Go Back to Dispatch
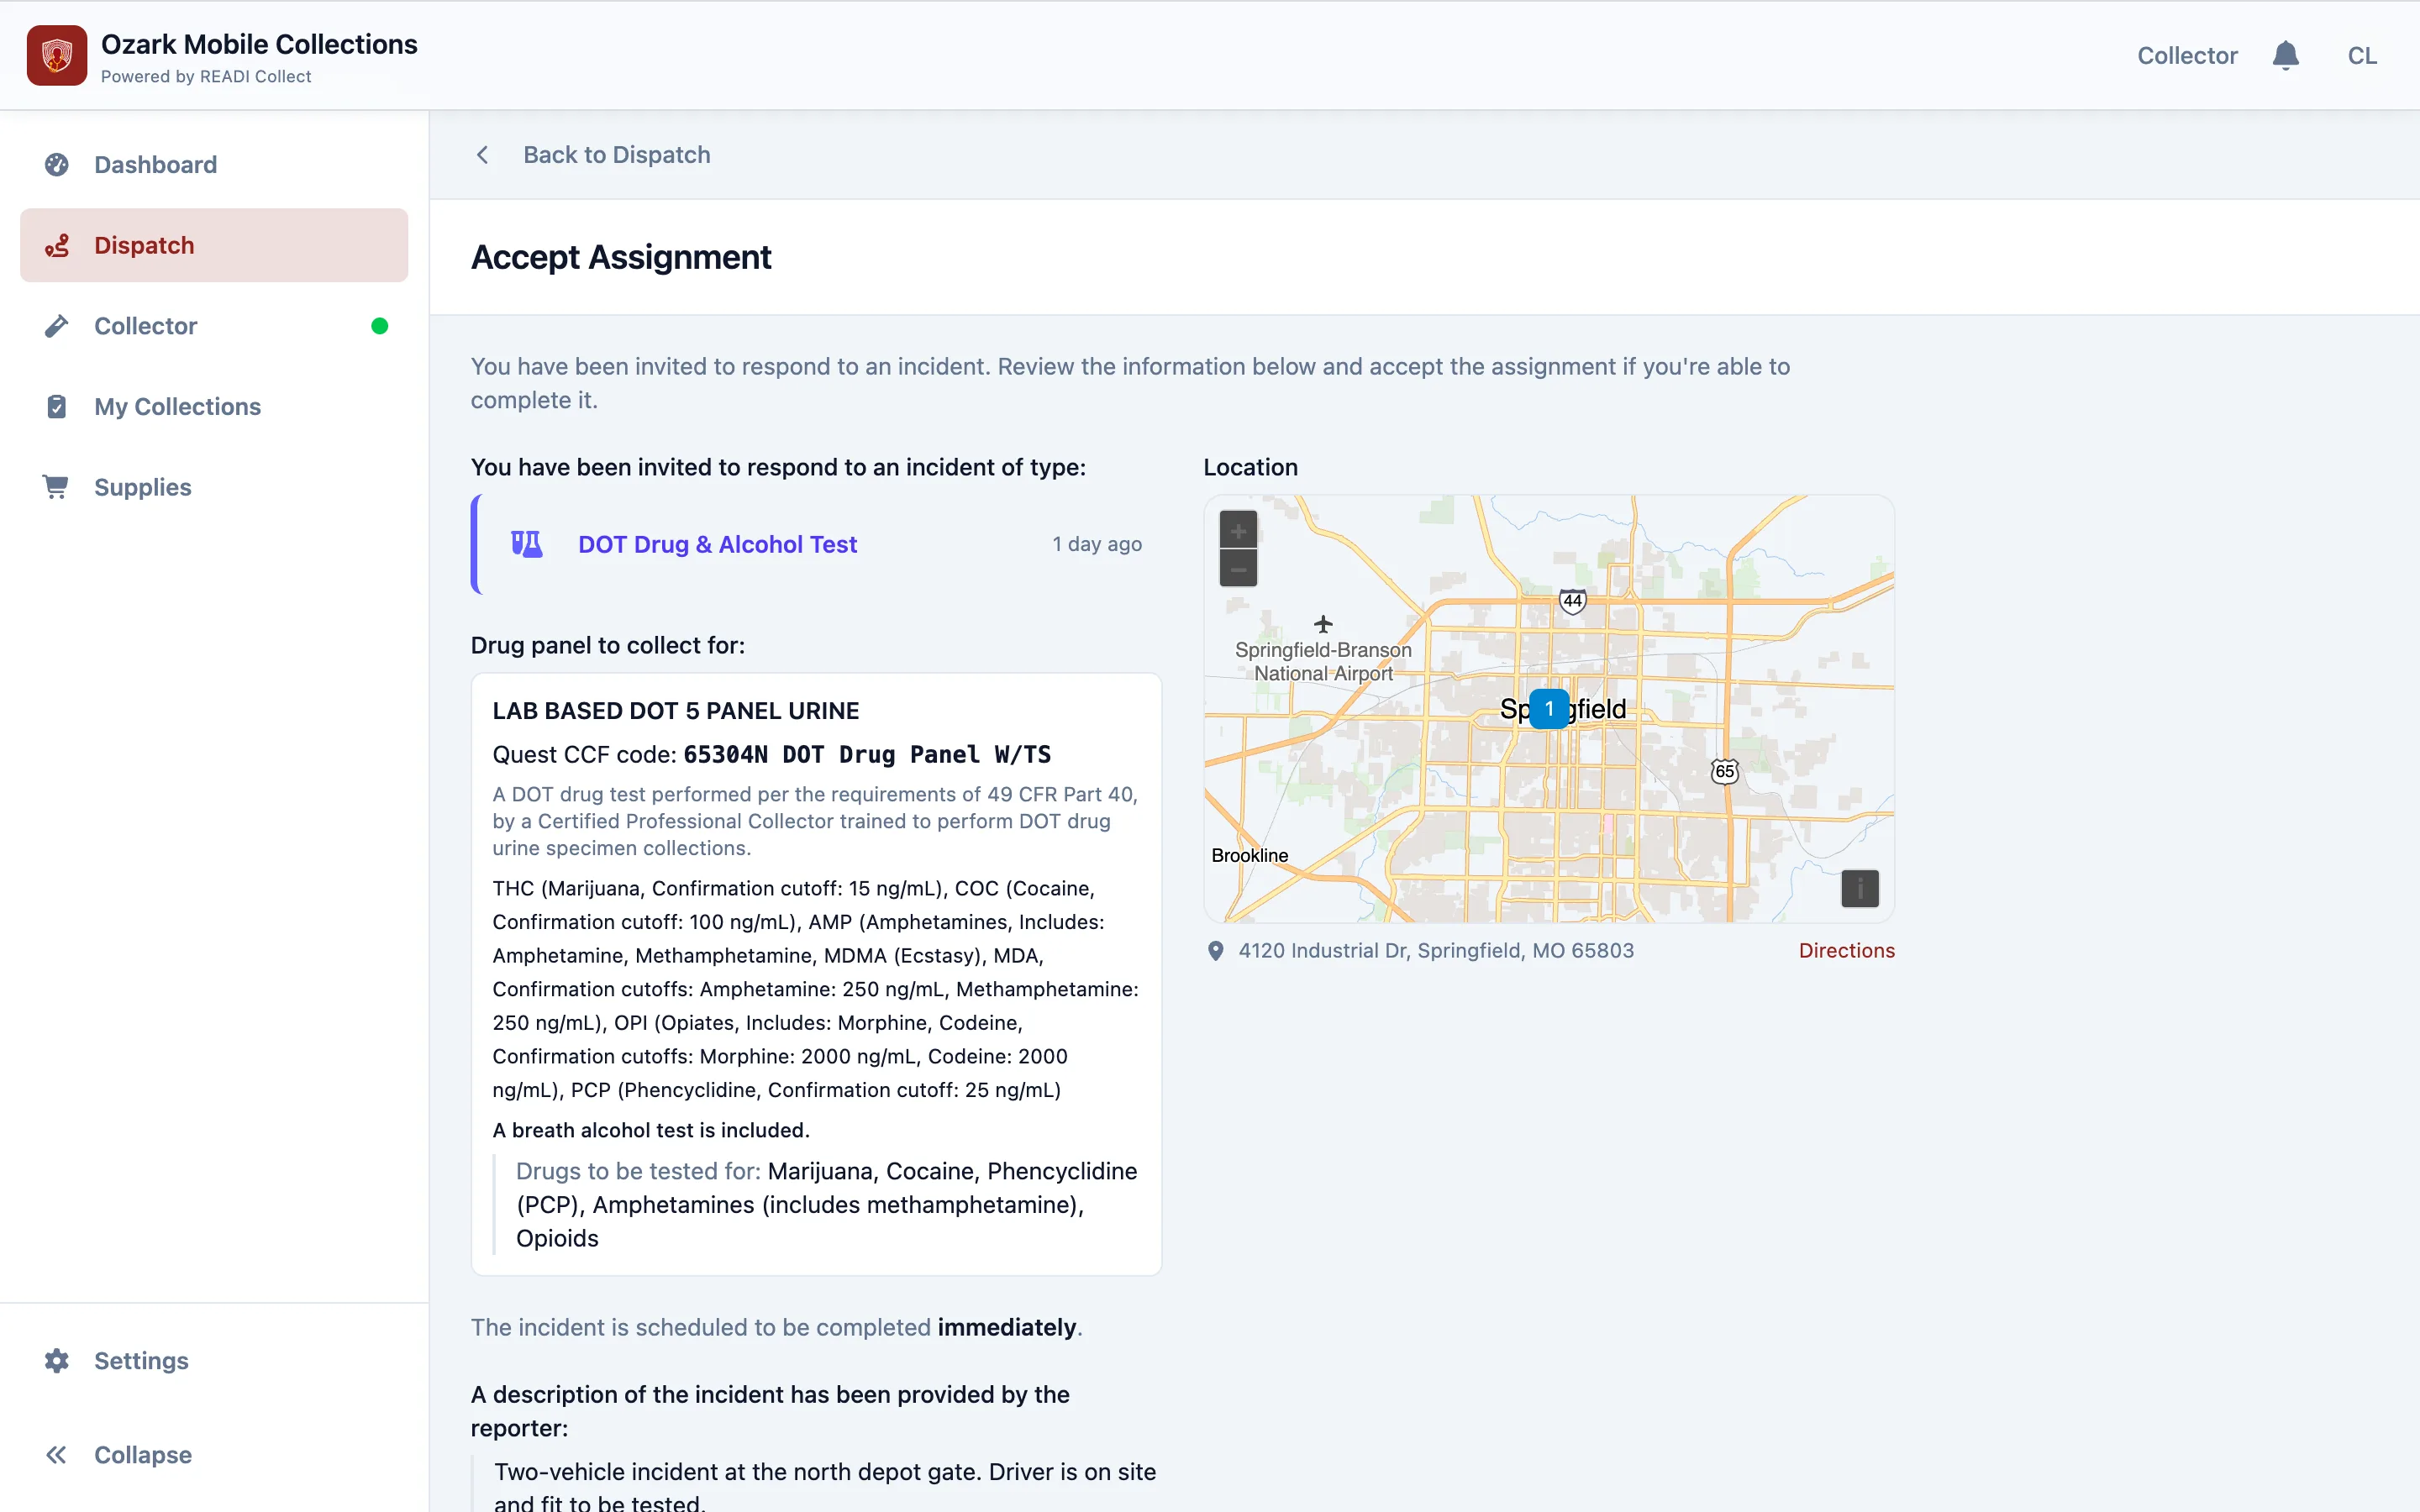Screen dimensions: 2420x1512 click(617, 155)
